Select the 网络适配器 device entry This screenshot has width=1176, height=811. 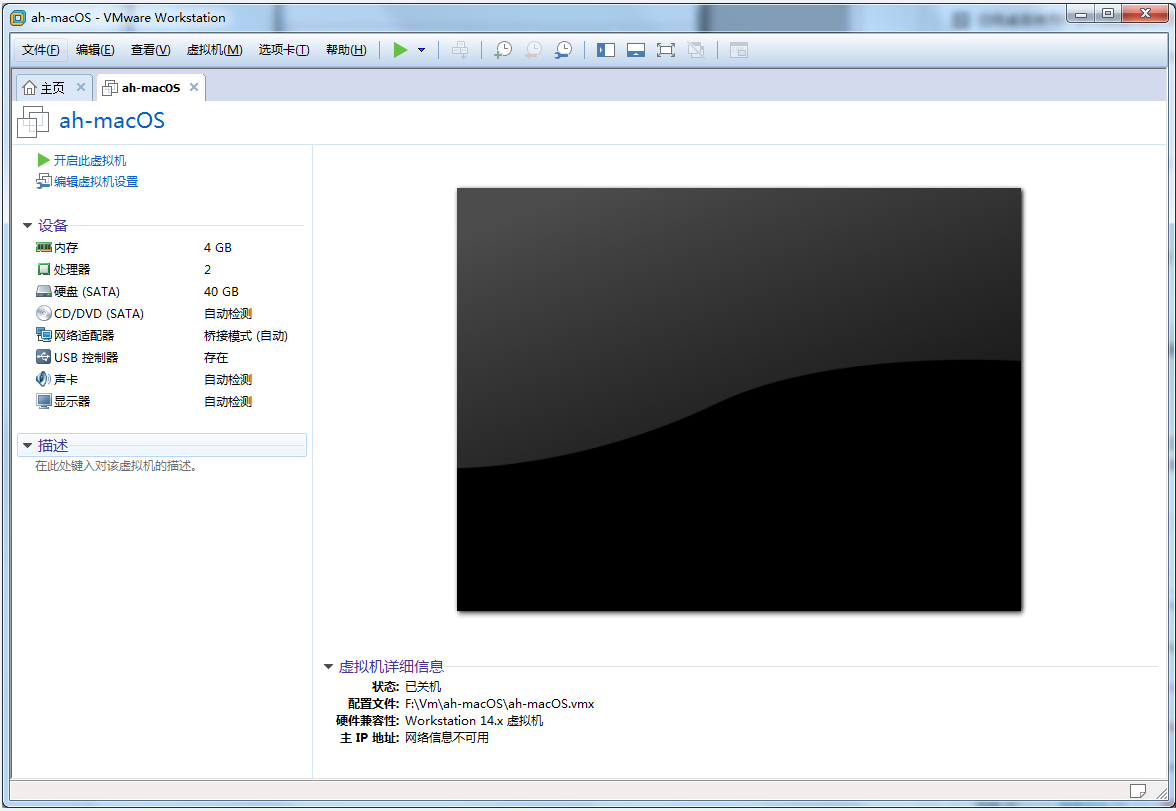pos(83,336)
